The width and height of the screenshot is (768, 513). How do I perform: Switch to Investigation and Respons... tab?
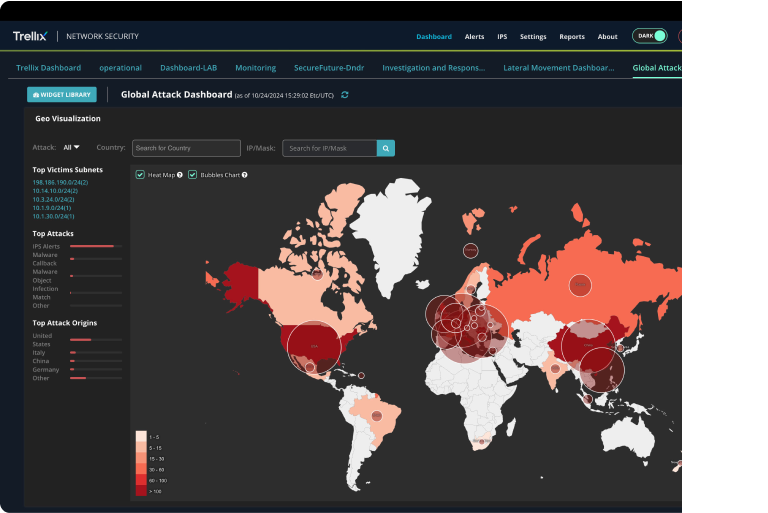pos(433,68)
